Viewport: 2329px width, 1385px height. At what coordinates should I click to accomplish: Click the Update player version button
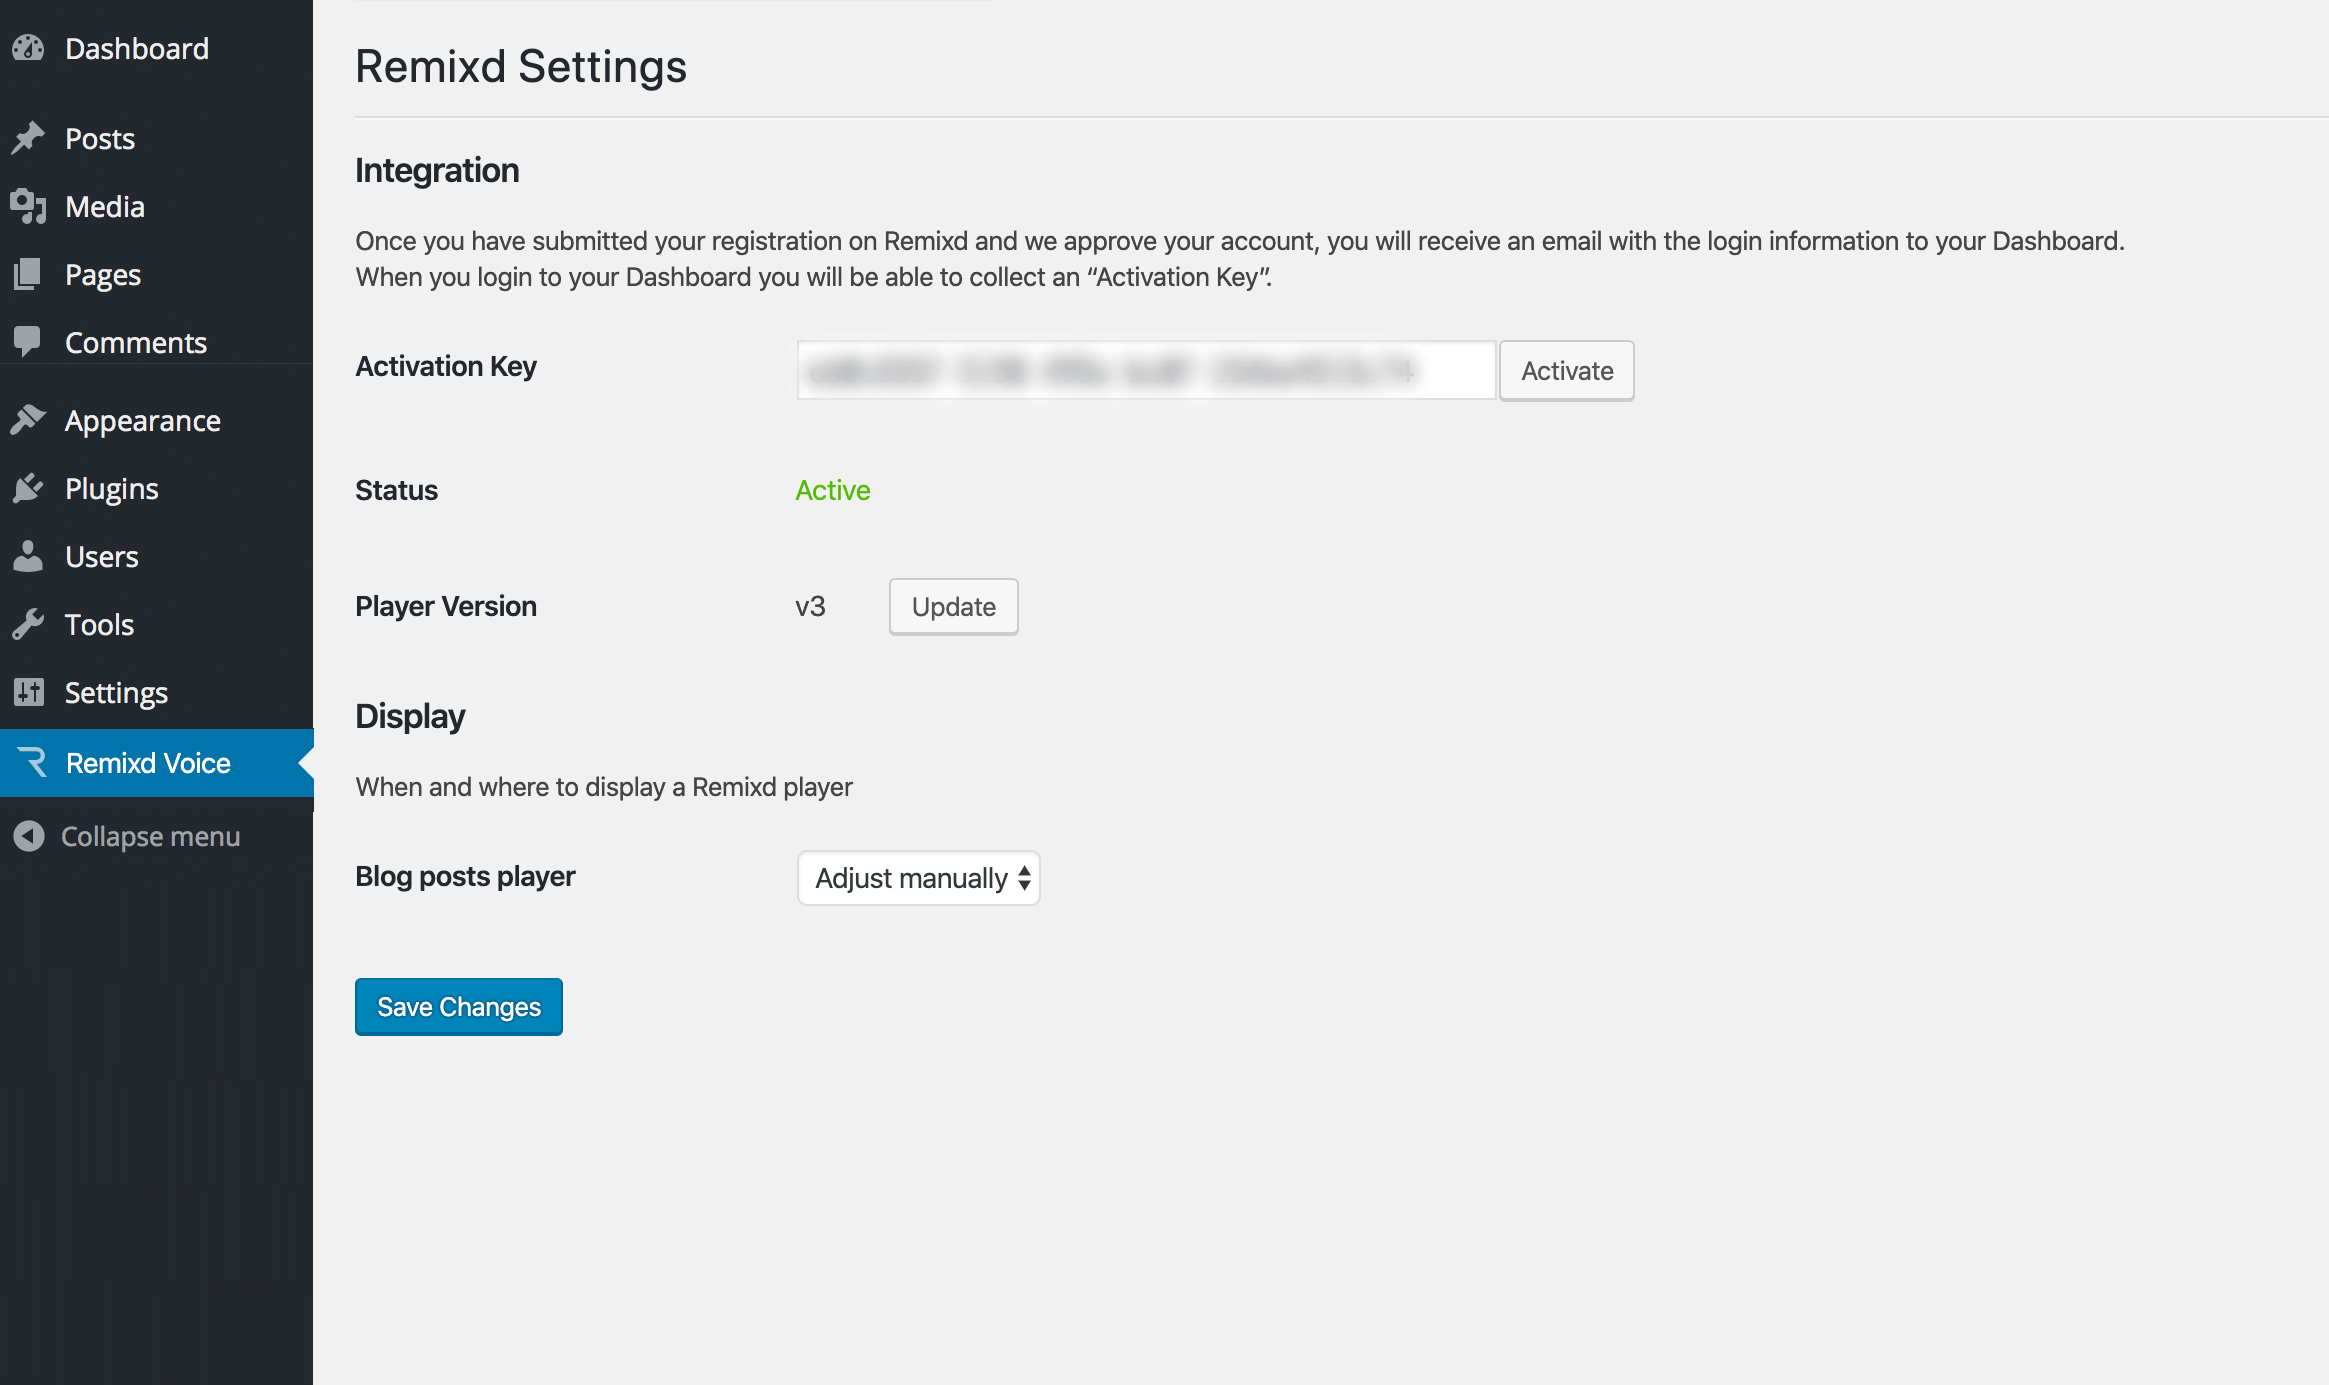coord(953,607)
